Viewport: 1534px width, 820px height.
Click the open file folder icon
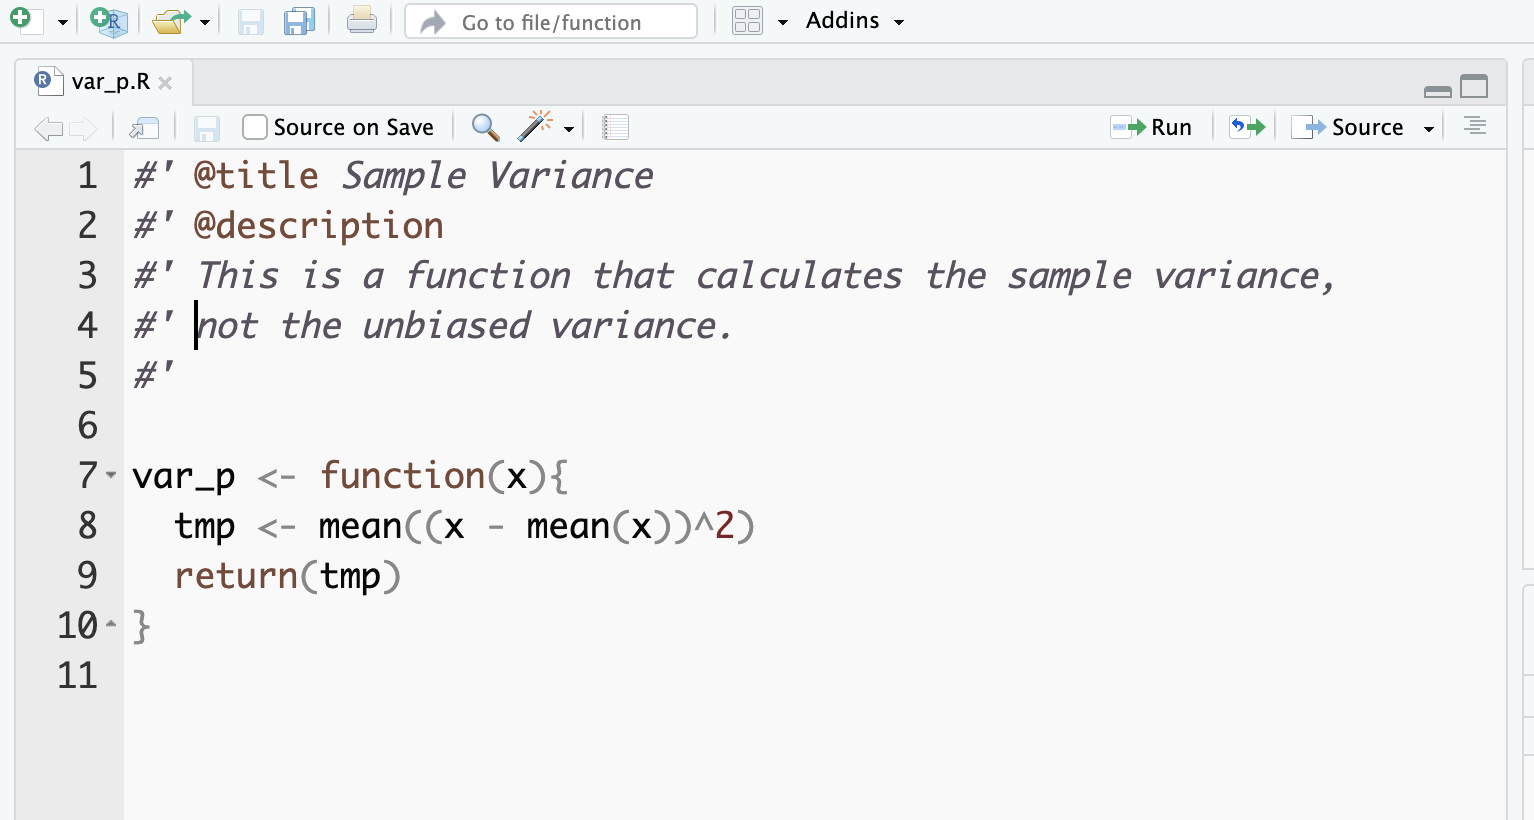[171, 21]
